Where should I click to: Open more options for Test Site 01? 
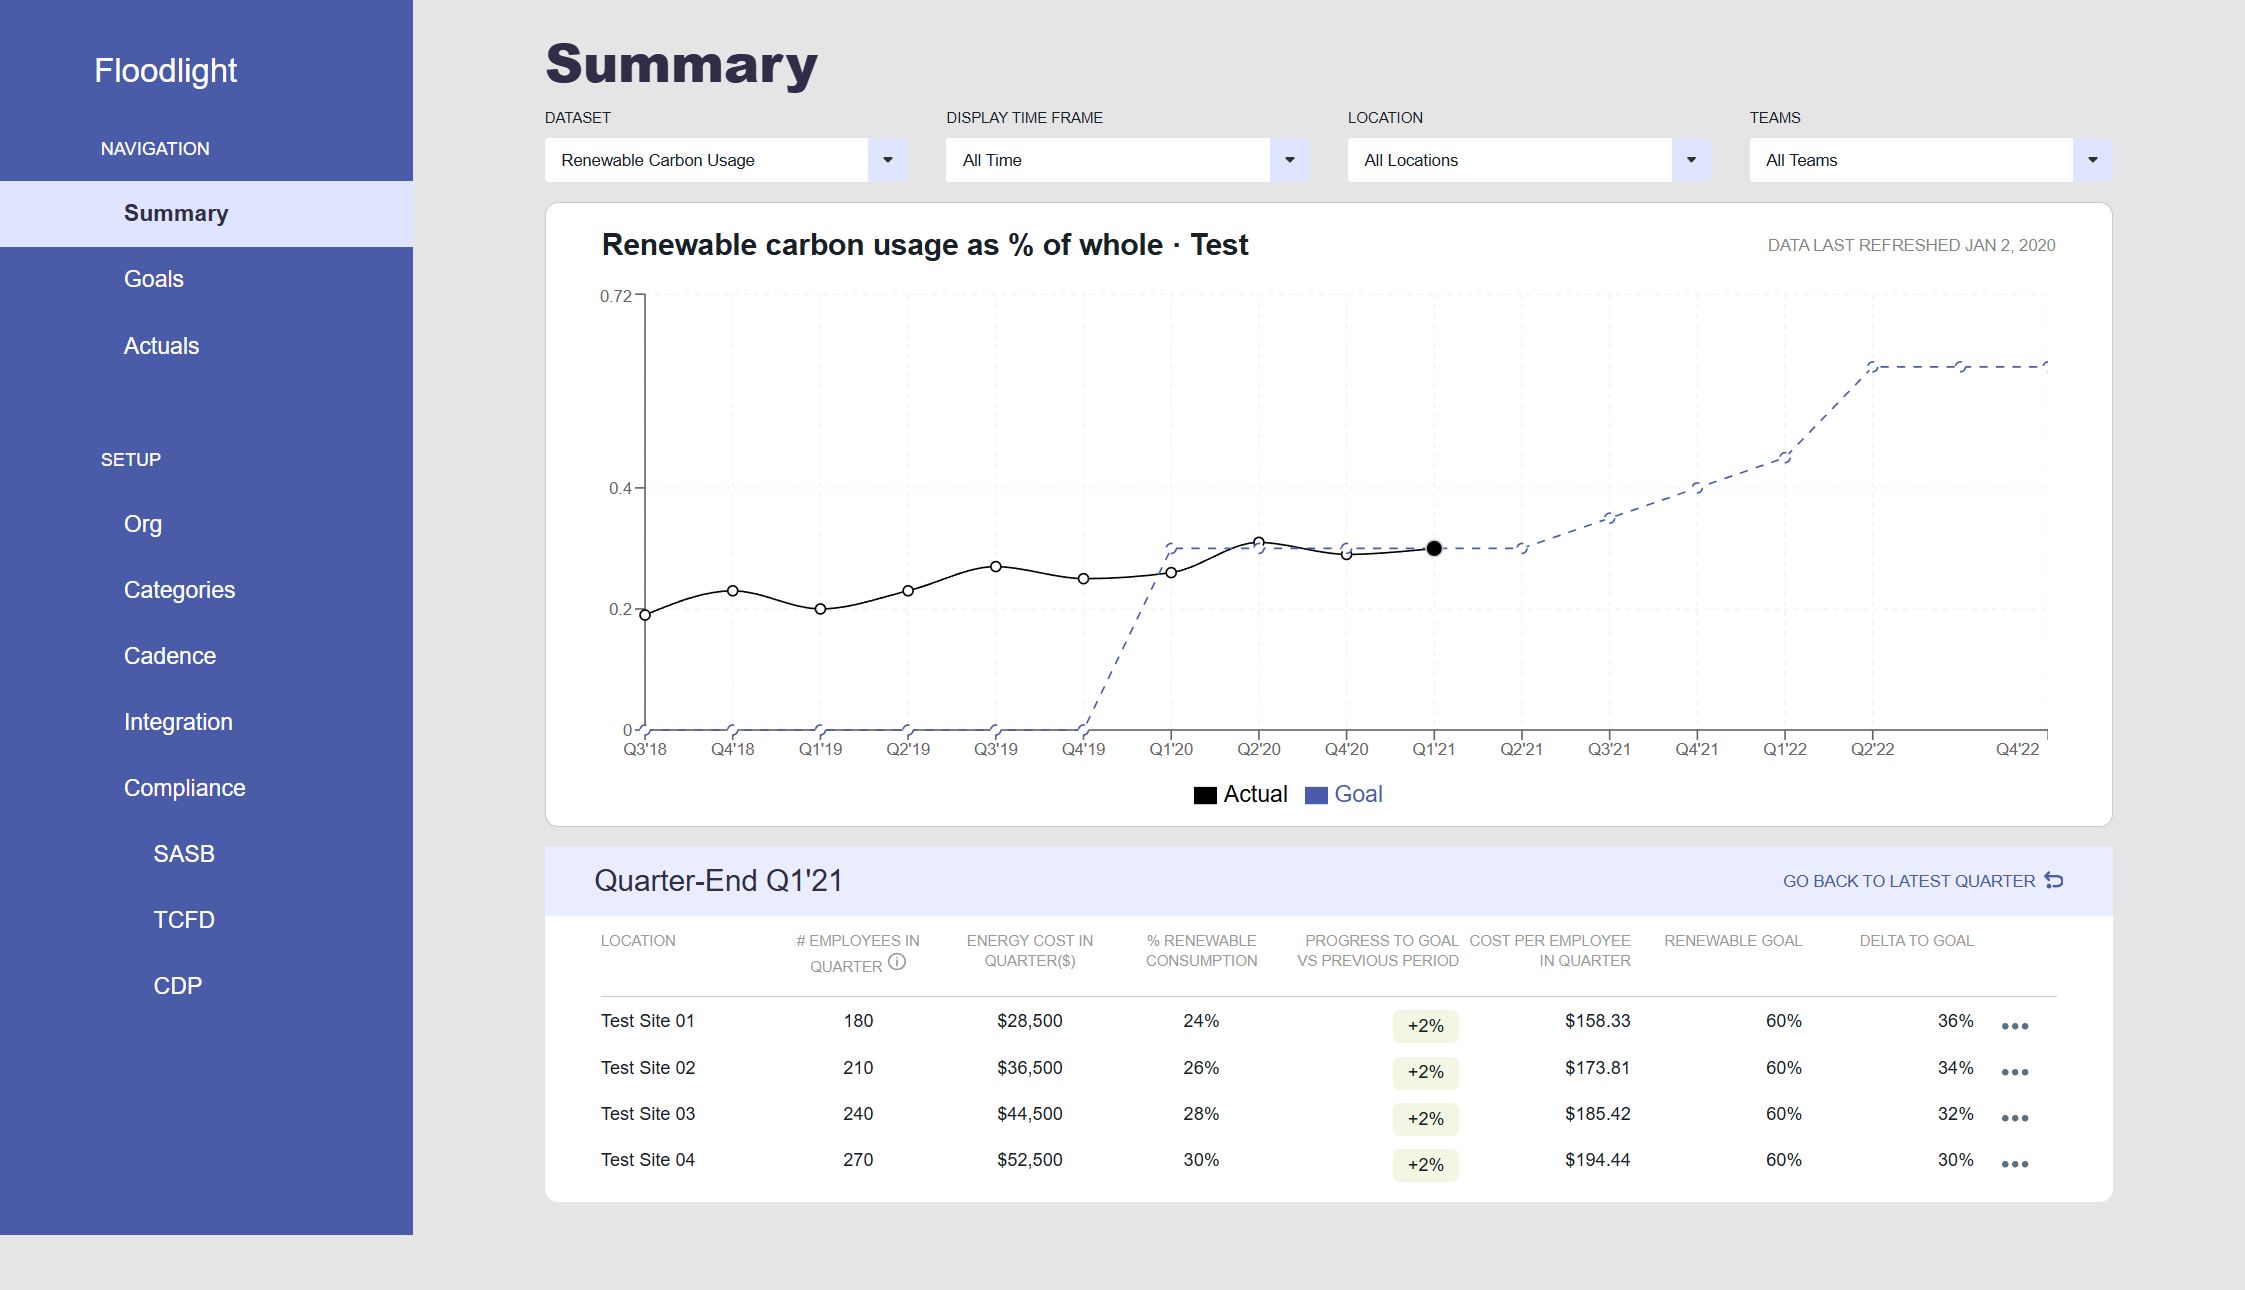coord(2015,1026)
